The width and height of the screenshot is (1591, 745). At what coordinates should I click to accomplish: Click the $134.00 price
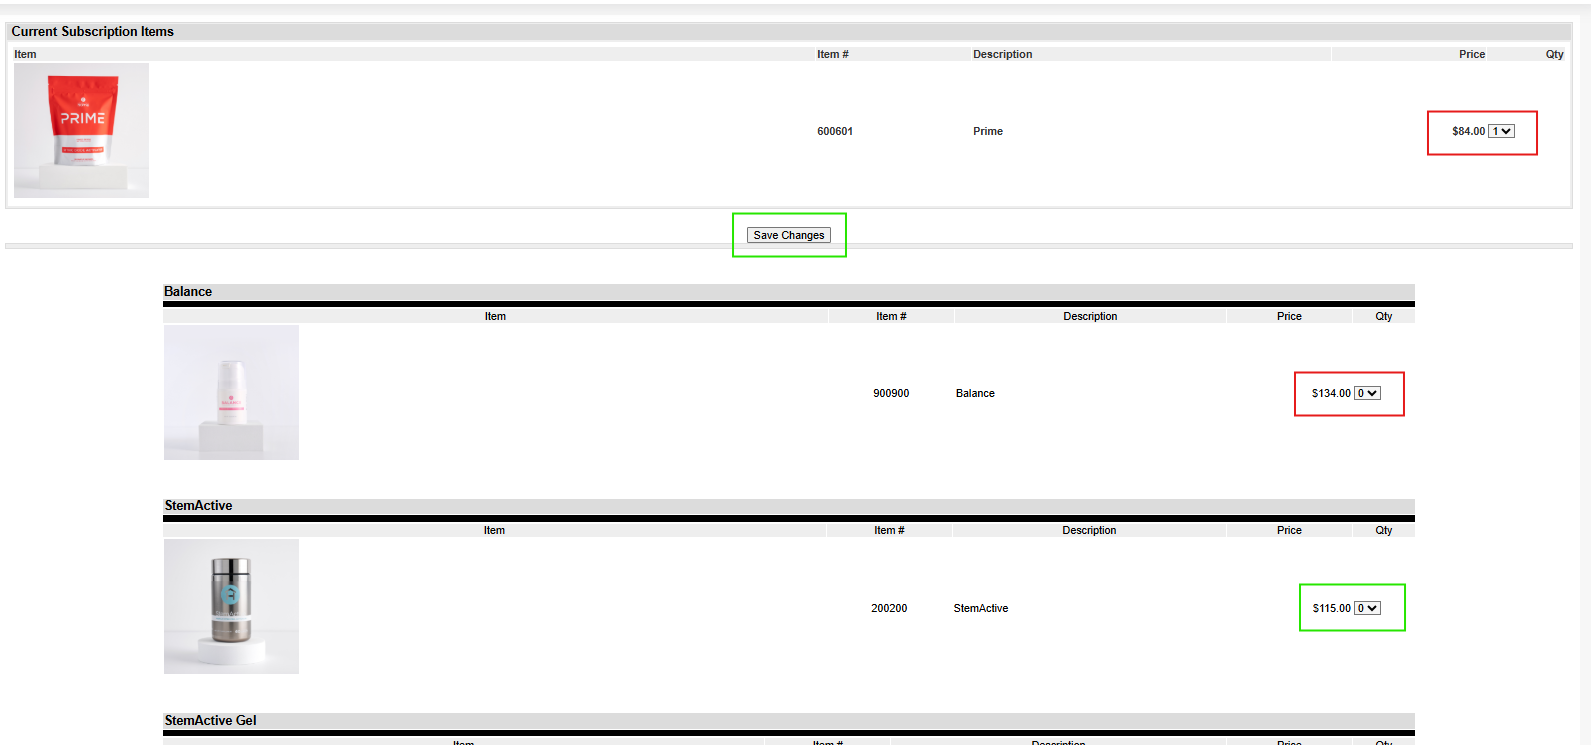click(1331, 393)
